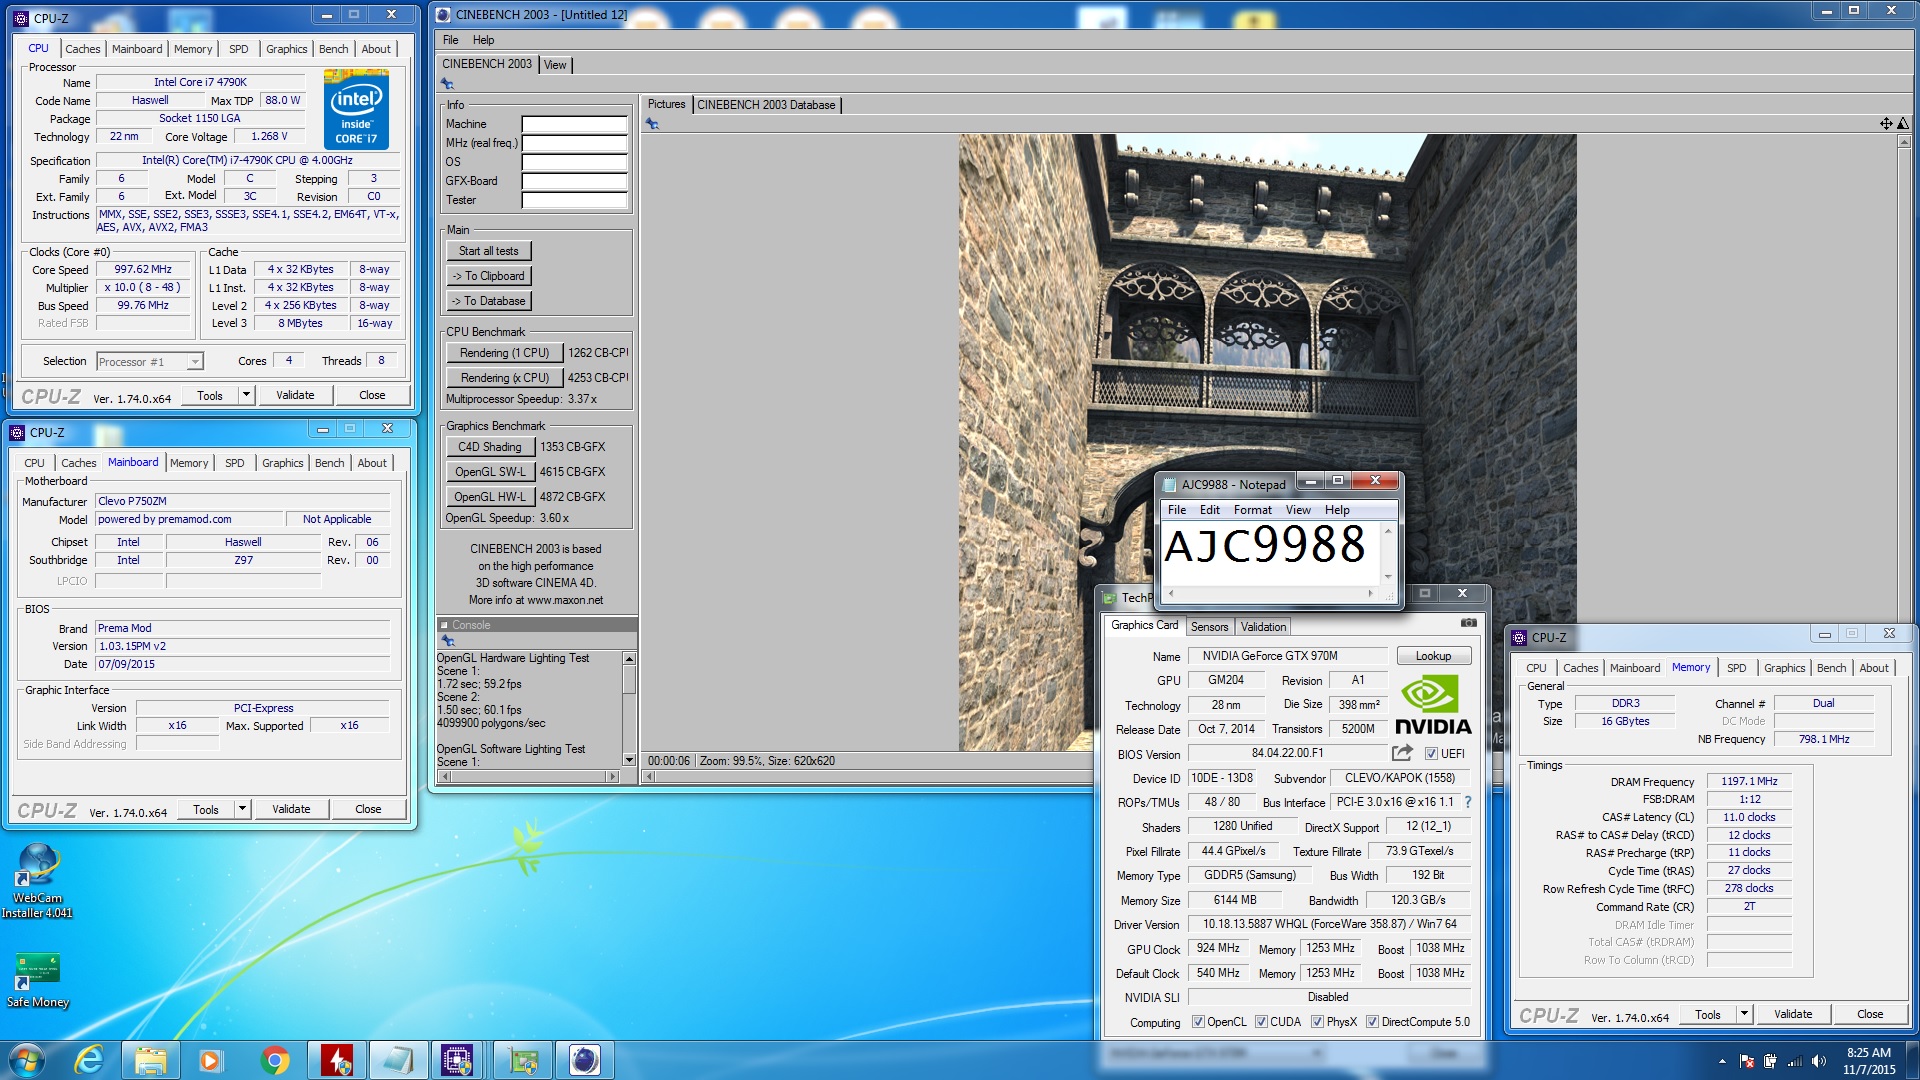This screenshot has height=1080, width=1920.
Task: Click the Bus Interface question mark icon
Action: point(1468,802)
